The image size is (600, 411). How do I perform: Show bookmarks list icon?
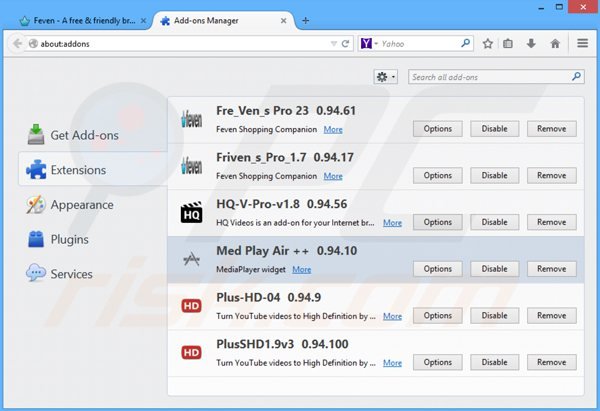[508, 44]
